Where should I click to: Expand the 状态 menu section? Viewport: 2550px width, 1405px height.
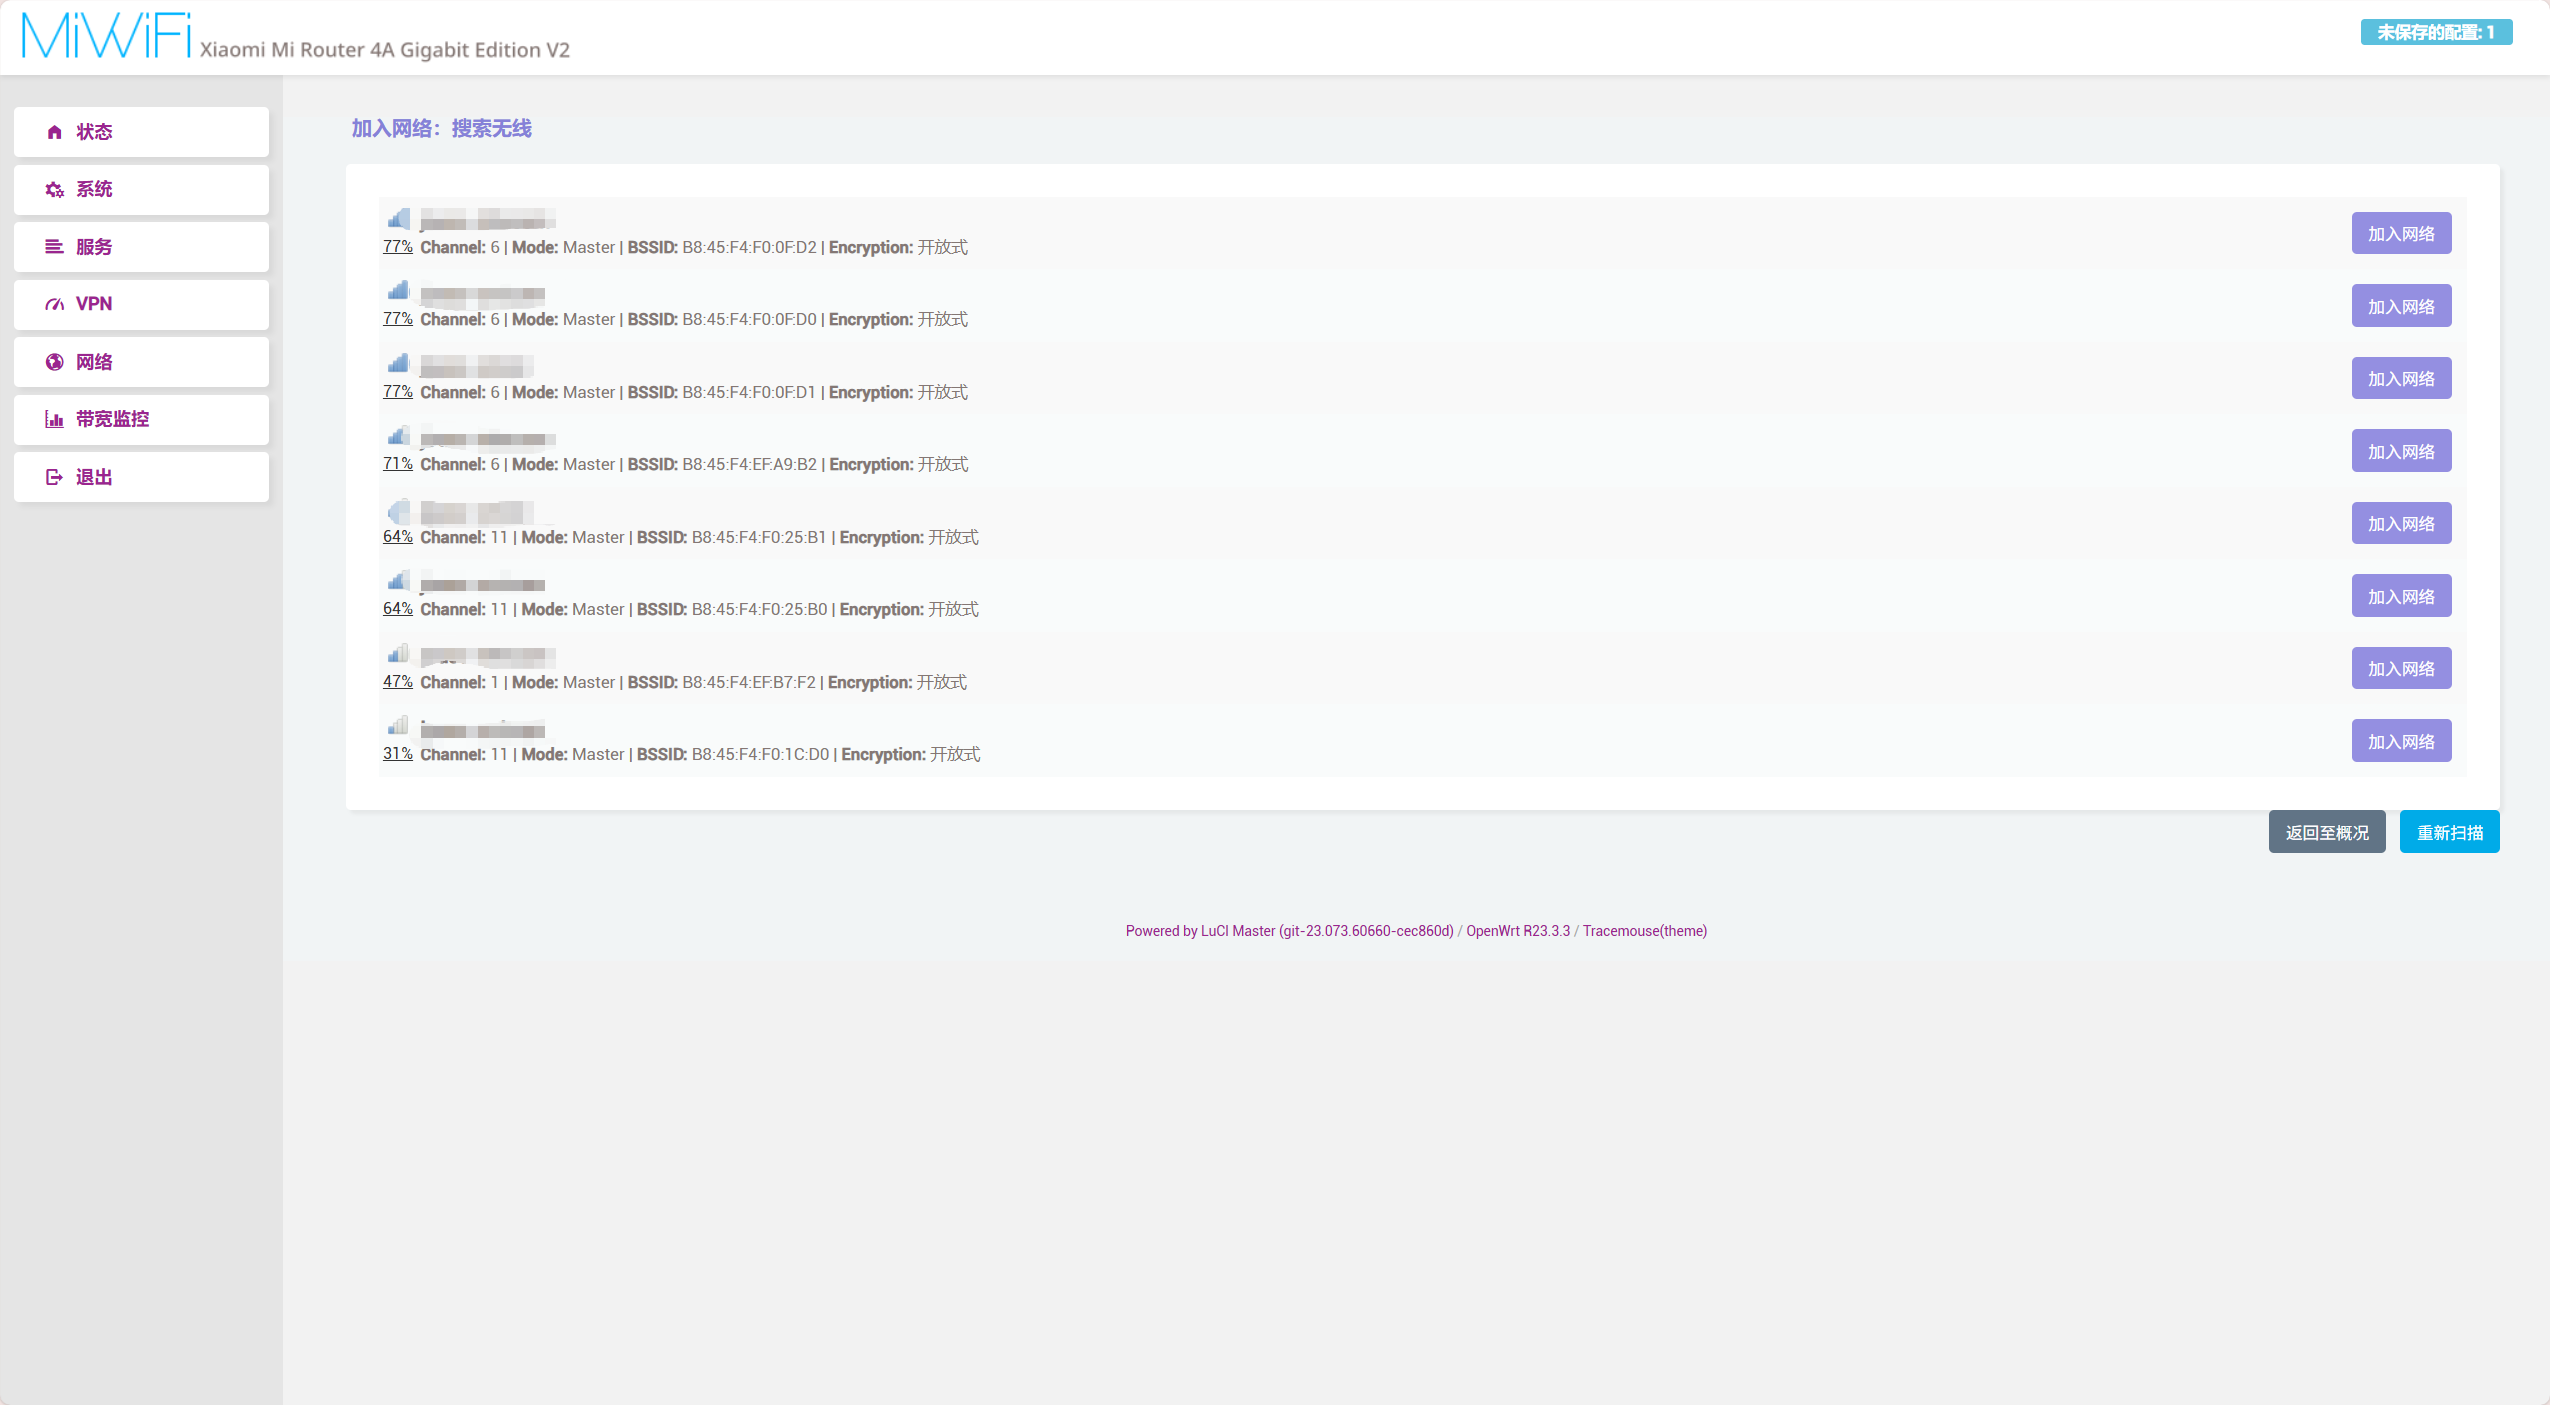(141, 132)
